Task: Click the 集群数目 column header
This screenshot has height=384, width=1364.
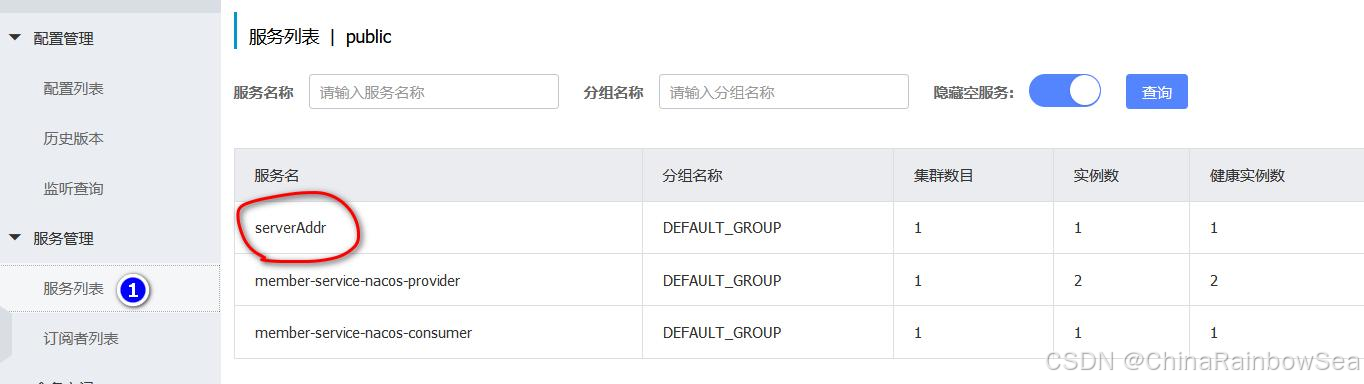Action: (943, 175)
